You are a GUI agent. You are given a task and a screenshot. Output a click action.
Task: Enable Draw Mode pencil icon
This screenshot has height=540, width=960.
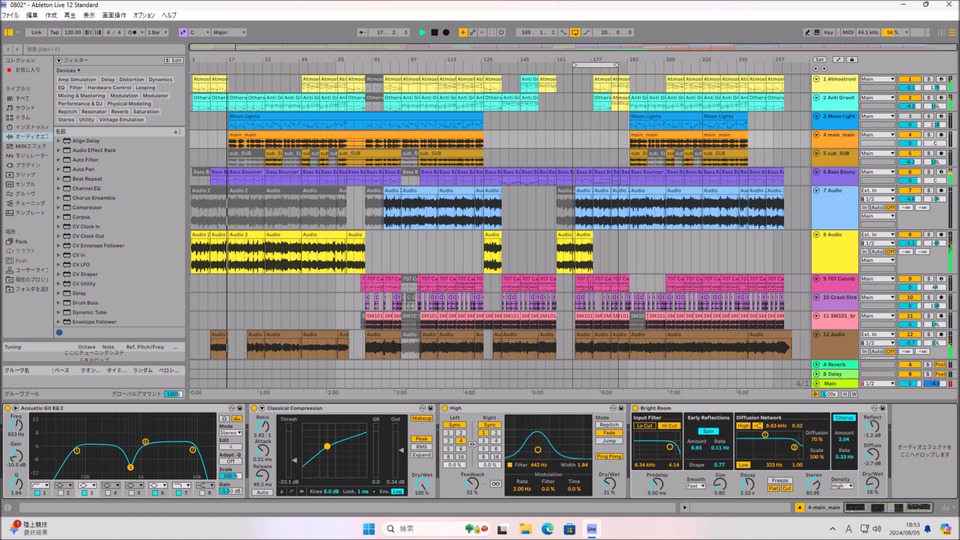[807, 32]
